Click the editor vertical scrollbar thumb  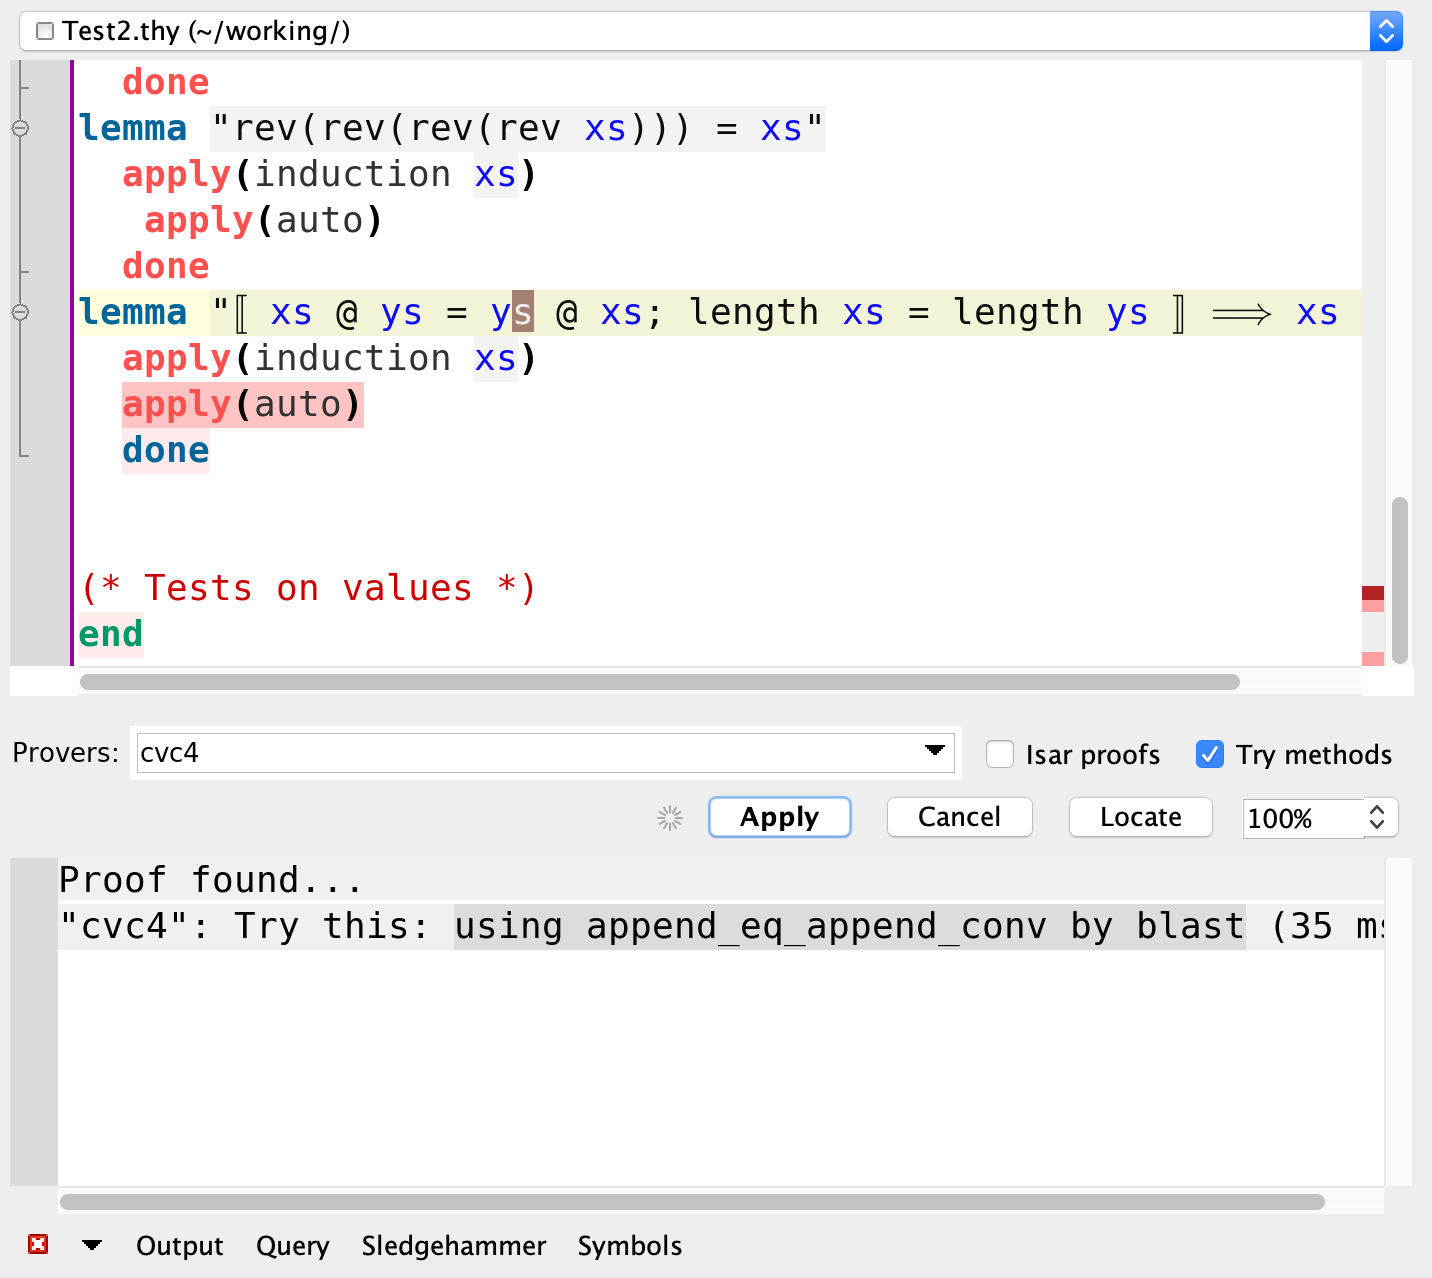click(x=1400, y=580)
